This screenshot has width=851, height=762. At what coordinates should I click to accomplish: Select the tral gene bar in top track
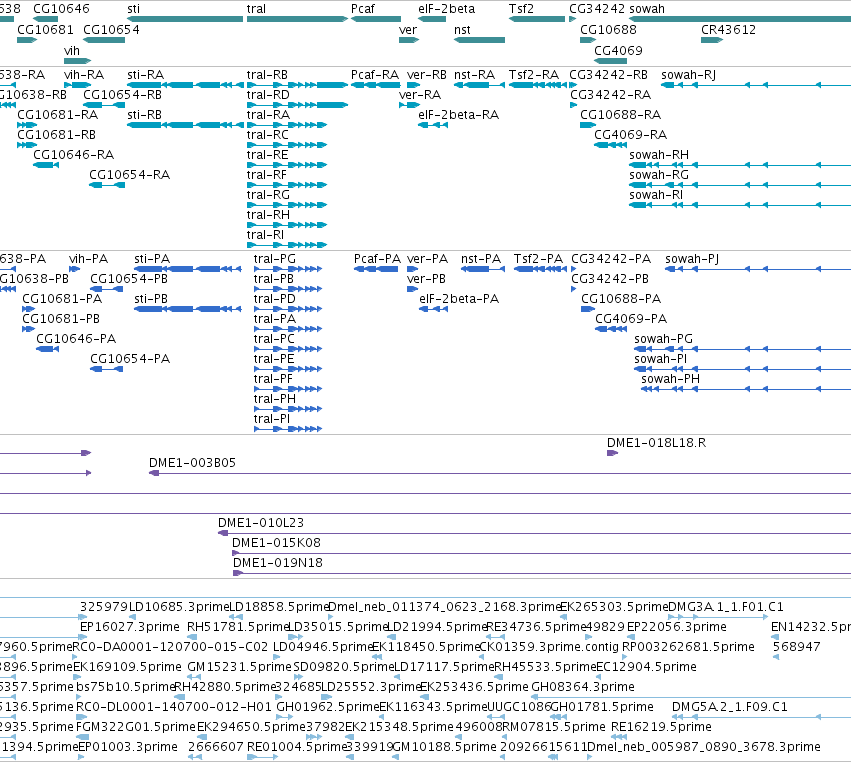pyautogui.click(x=297, y=19)
